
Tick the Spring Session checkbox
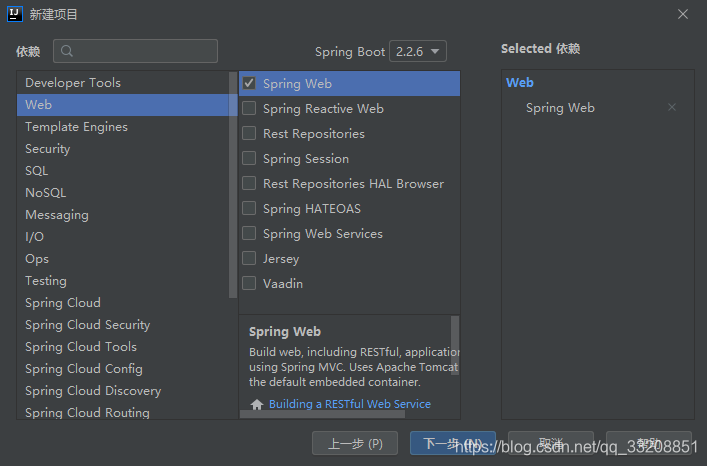pos(249,158)
